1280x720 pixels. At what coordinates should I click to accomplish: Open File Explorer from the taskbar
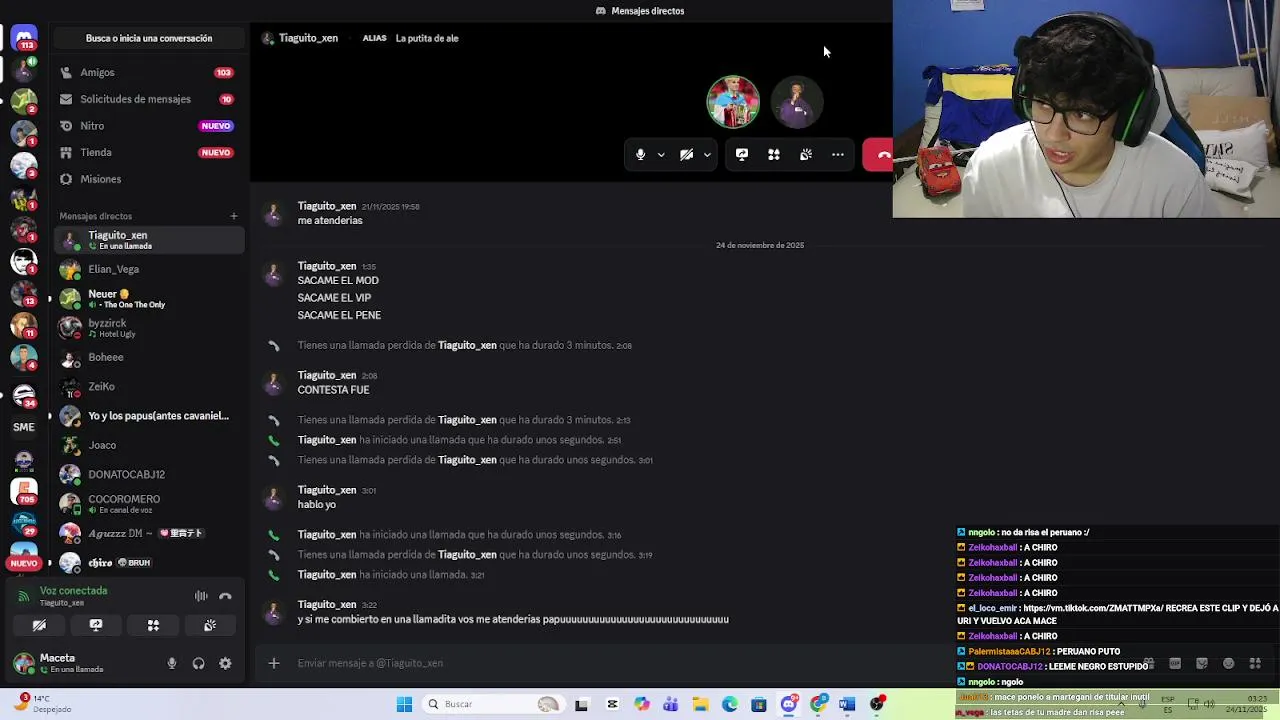tap(700, 705)
